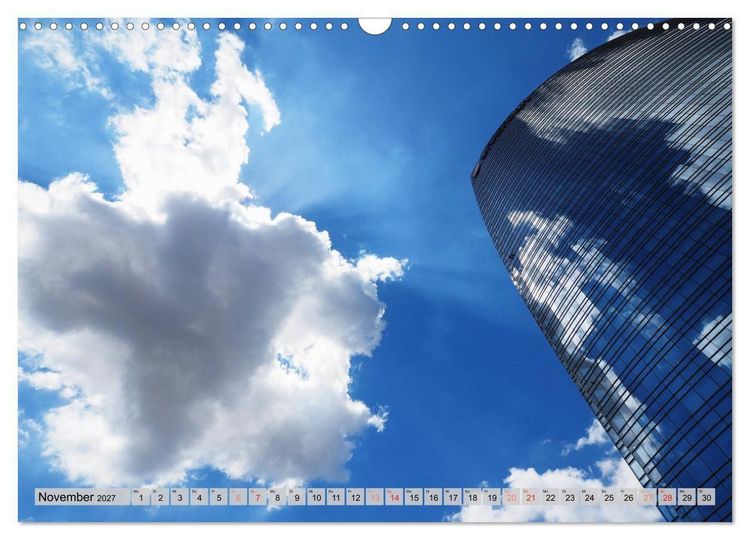Screen dimensions: 750x540
Task: Choose date 18 in the calendar strip
Action: pyautogui.click(x=473, y=497)
